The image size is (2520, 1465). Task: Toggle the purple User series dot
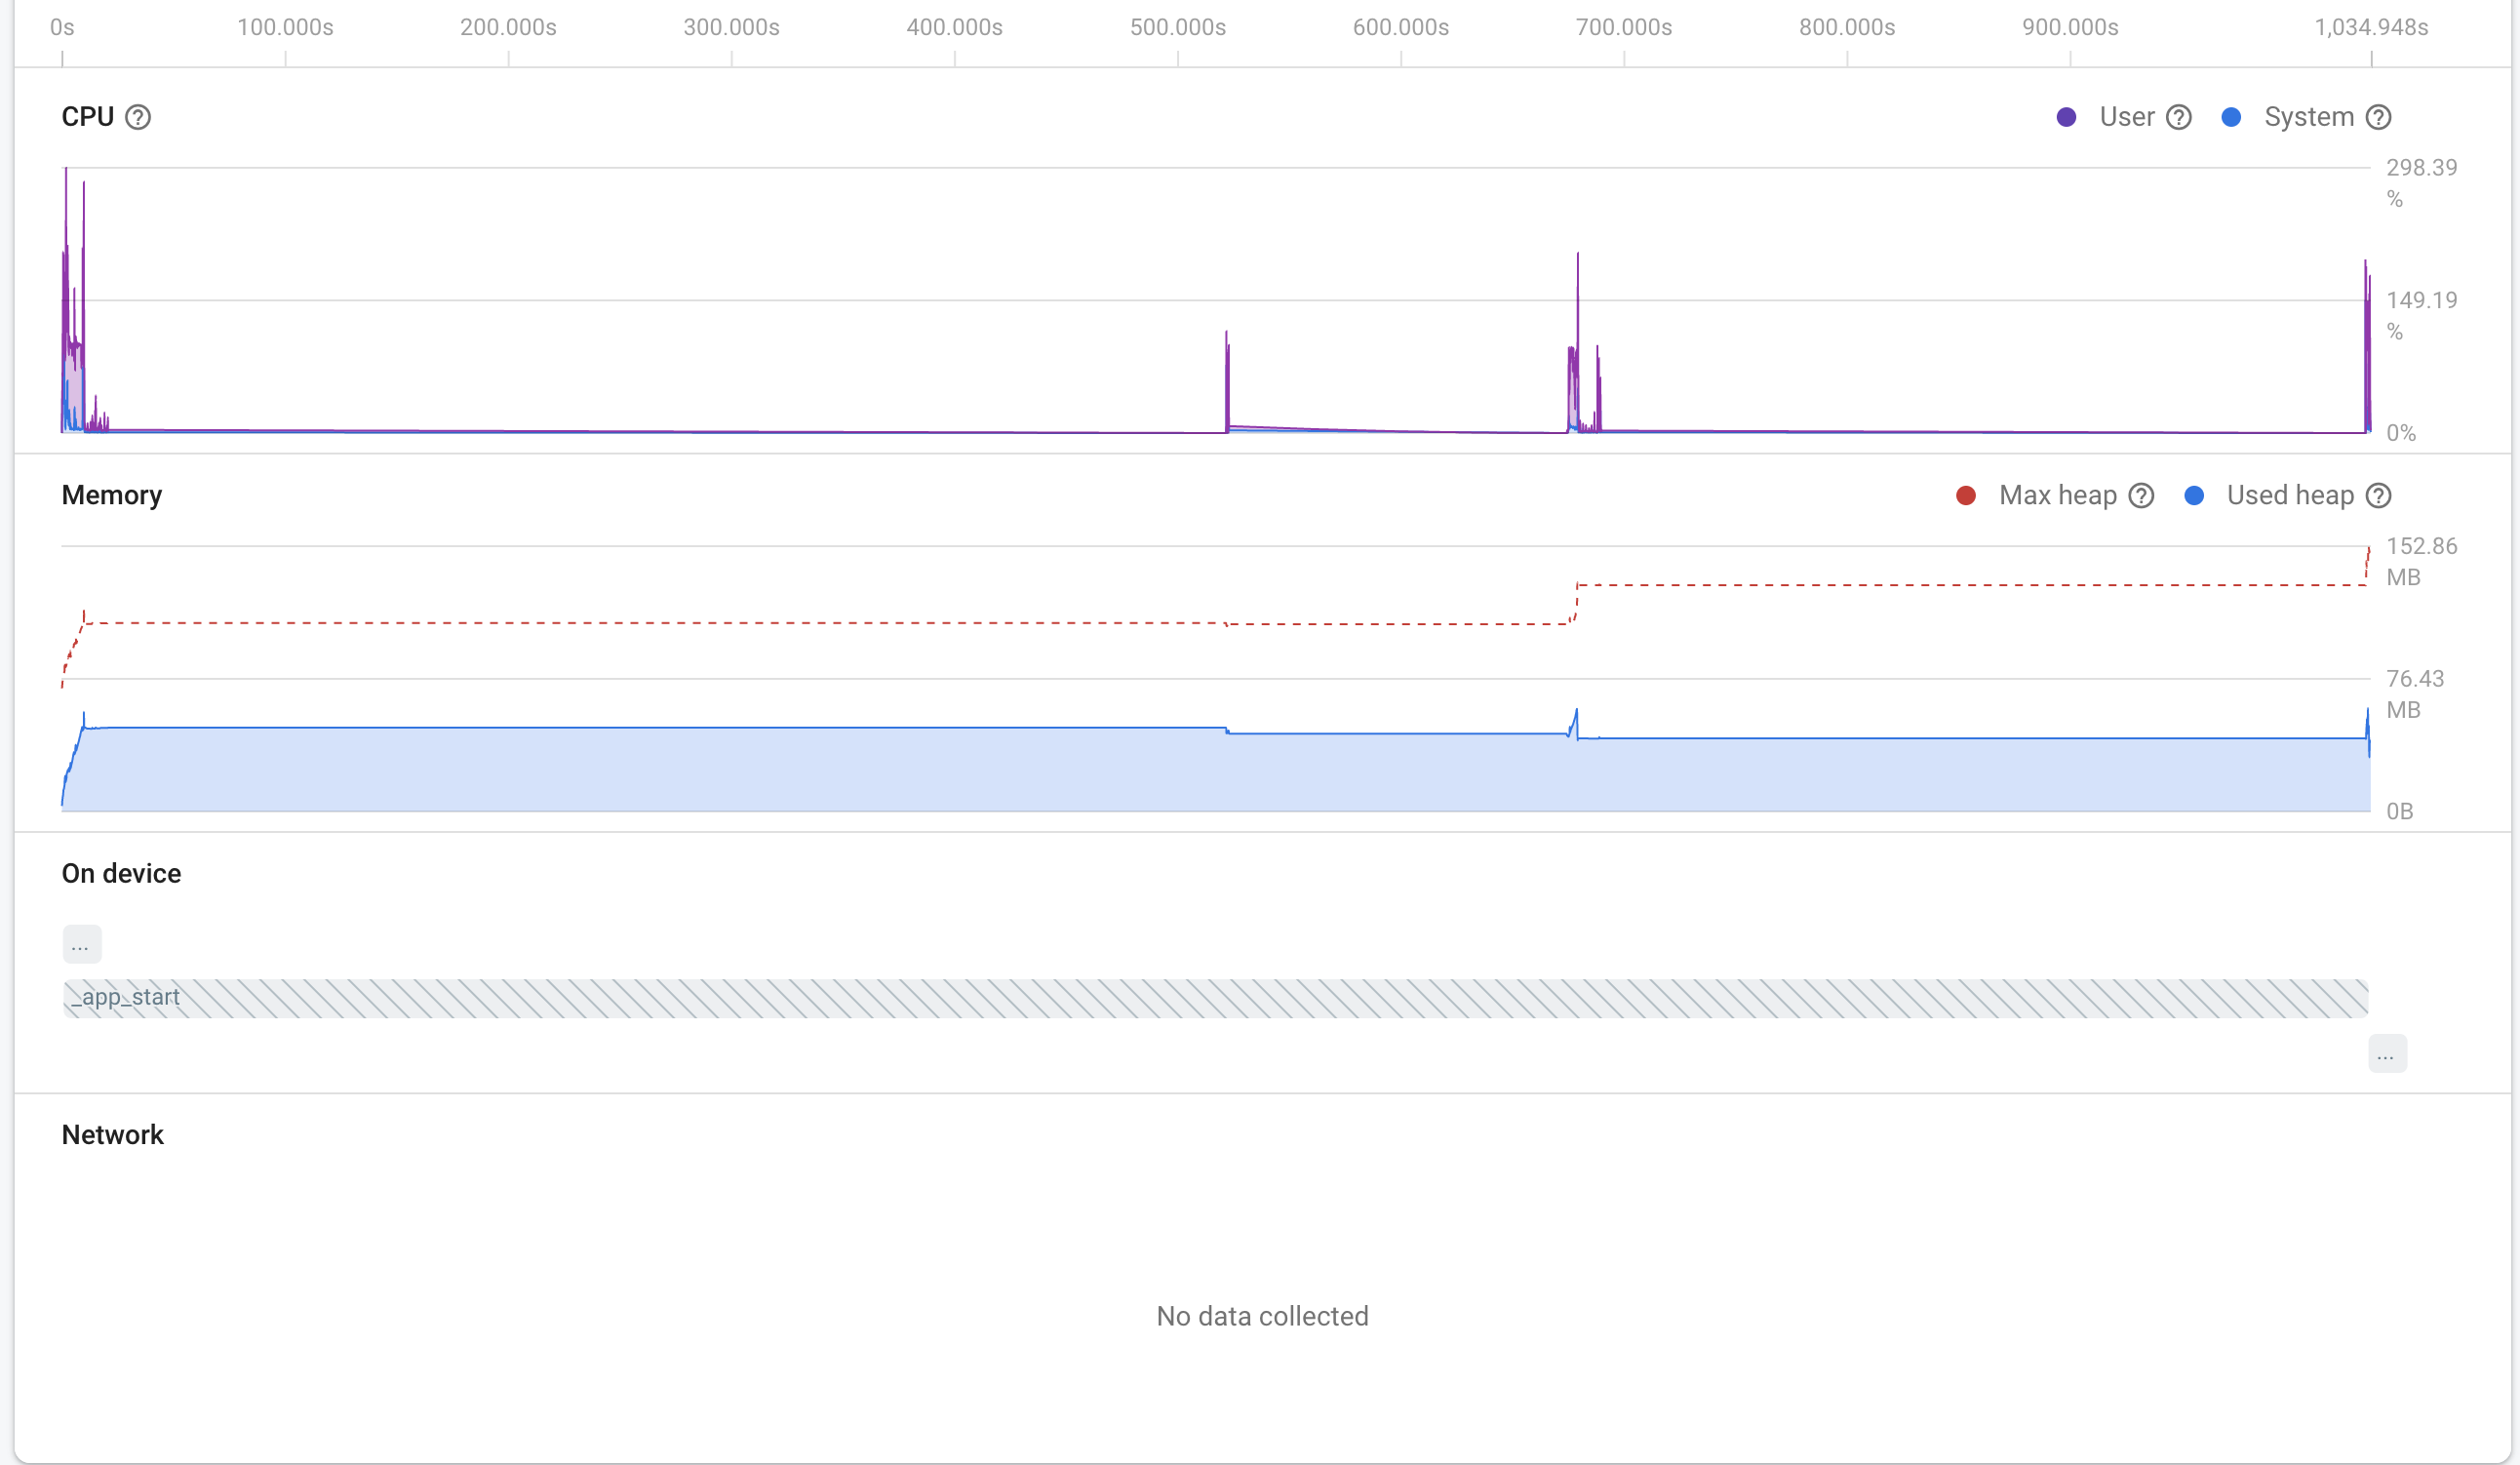coord(2066,117)
